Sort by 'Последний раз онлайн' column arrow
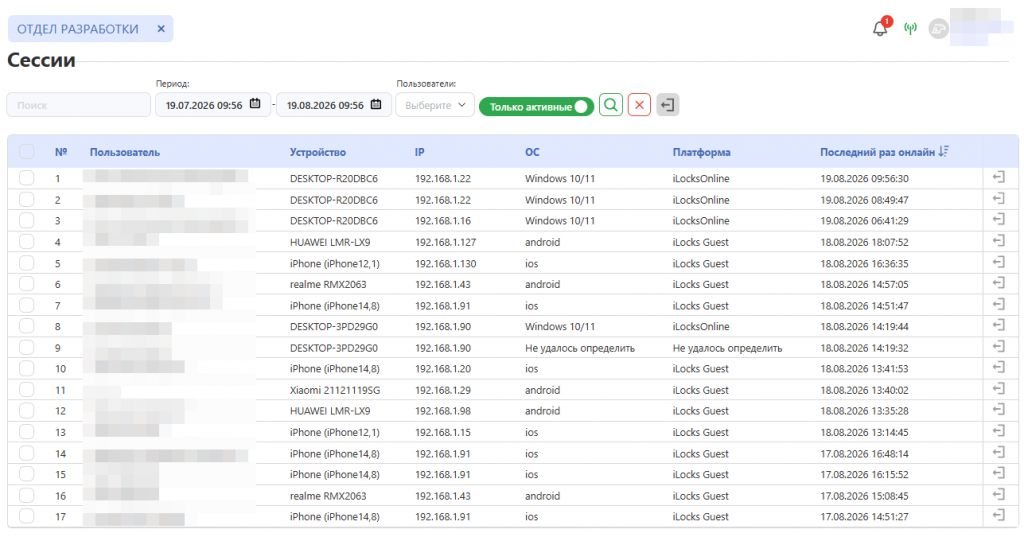The width and height of the screenshot is (1024, 537). click(943, 152)
